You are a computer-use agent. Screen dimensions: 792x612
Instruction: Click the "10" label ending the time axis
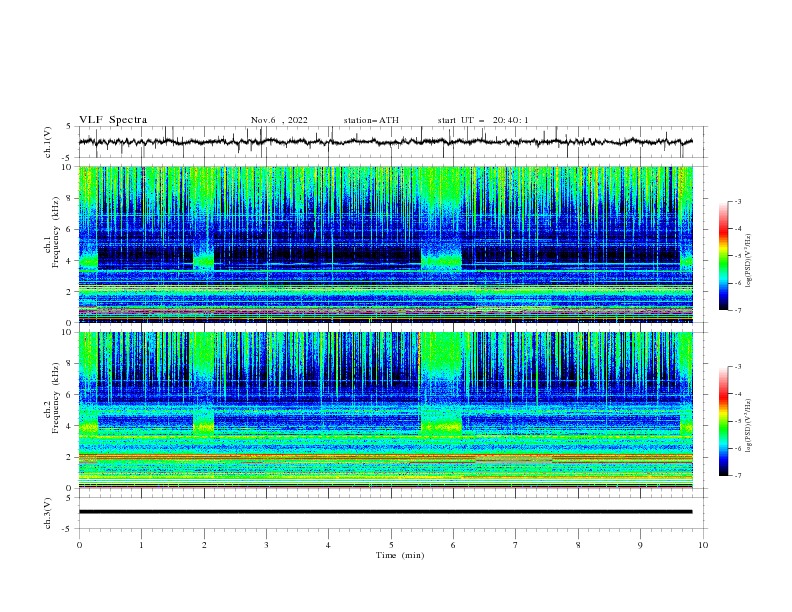(703, 545)
